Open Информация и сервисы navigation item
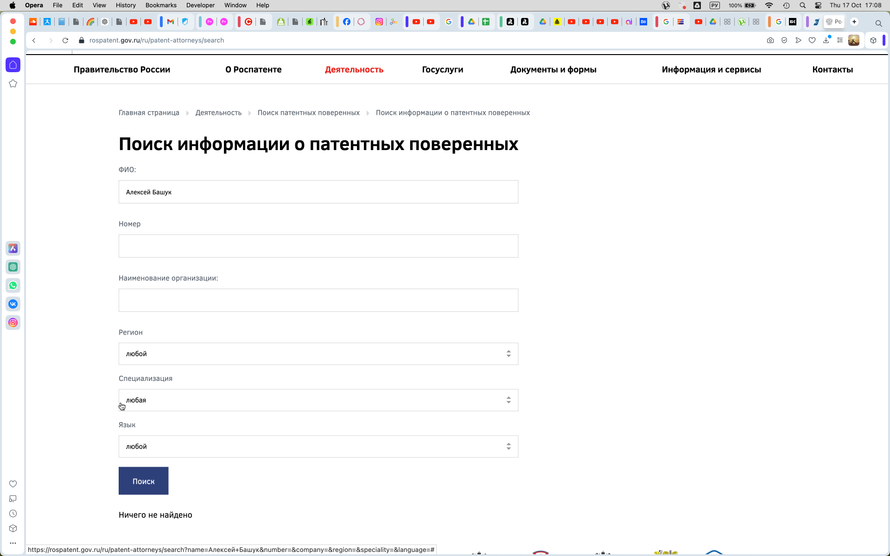Image resolution: width=890 pixels, height=556 pixels. [x=711, y=70]
